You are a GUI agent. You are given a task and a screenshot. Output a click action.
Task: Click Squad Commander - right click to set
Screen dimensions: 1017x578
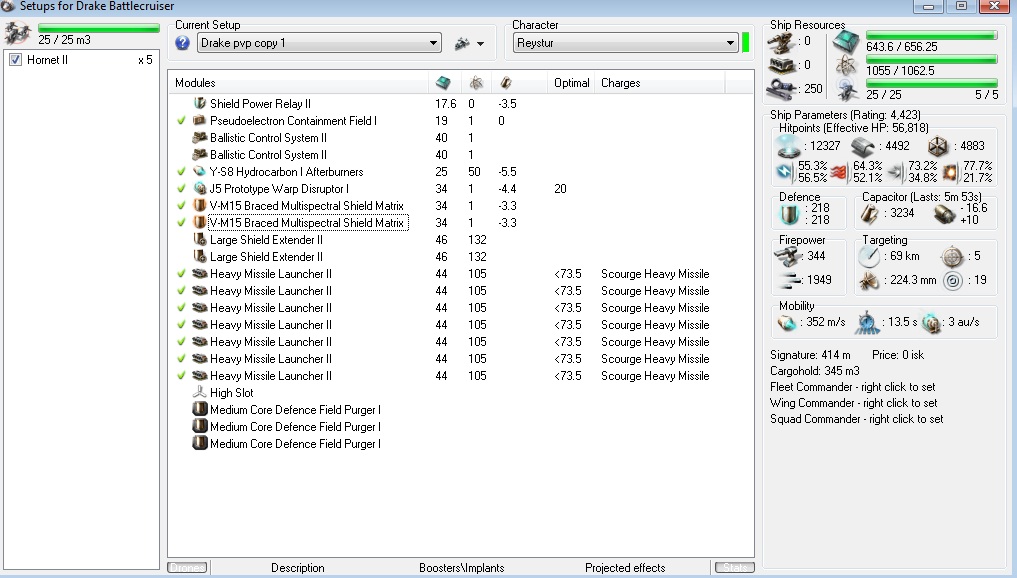(856, 419)
